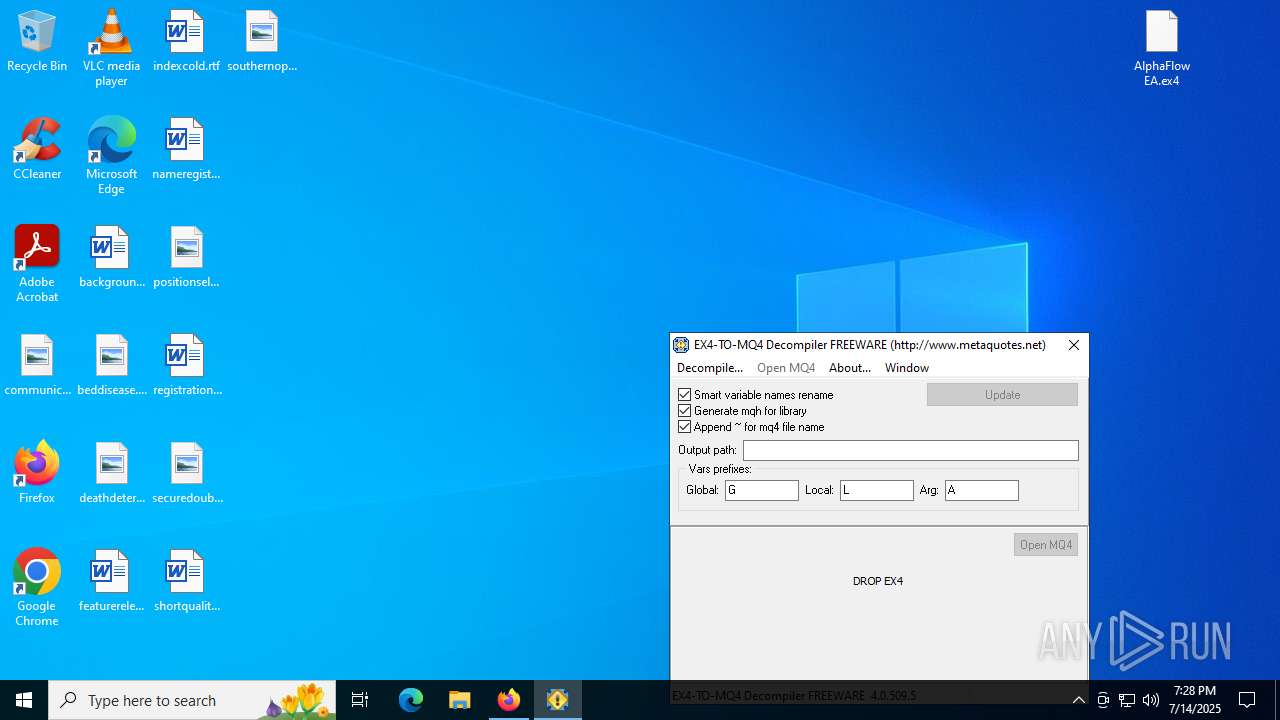
Task: Select the AlphaFlow EA.ex4 file icon
Action: (x=1162, y=48)
